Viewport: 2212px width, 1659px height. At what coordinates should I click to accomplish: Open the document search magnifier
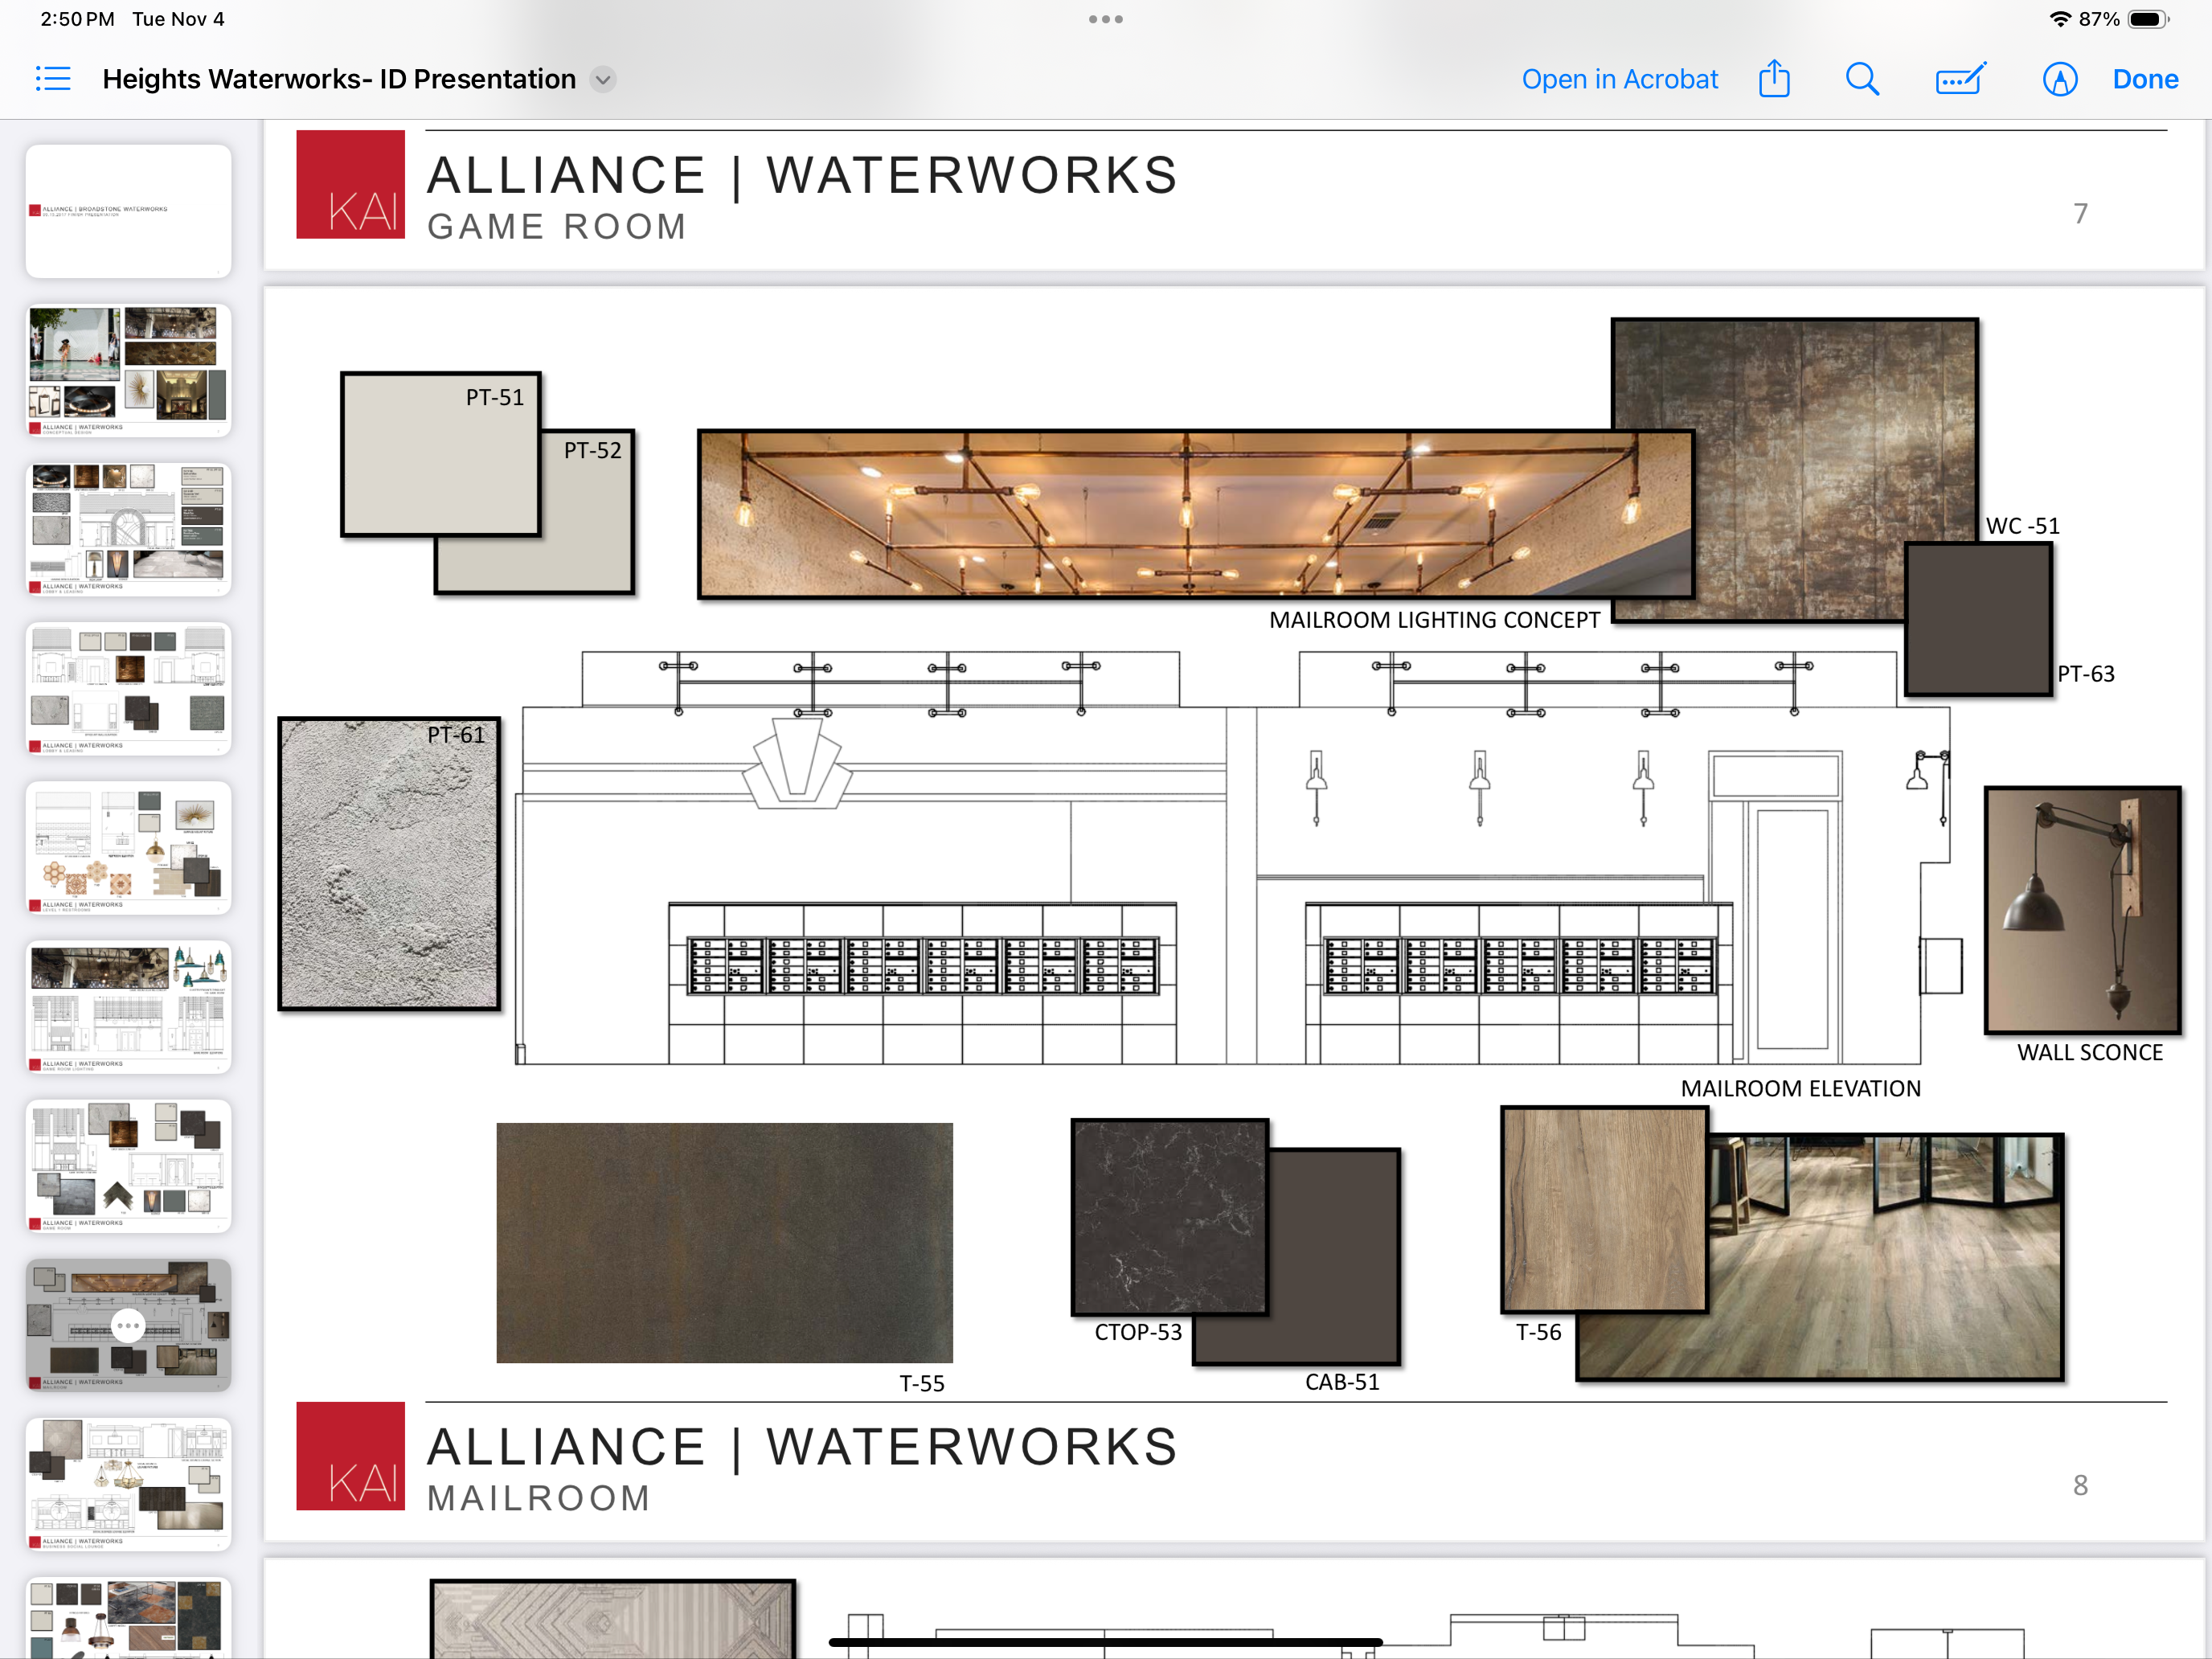click(1861, 79)
